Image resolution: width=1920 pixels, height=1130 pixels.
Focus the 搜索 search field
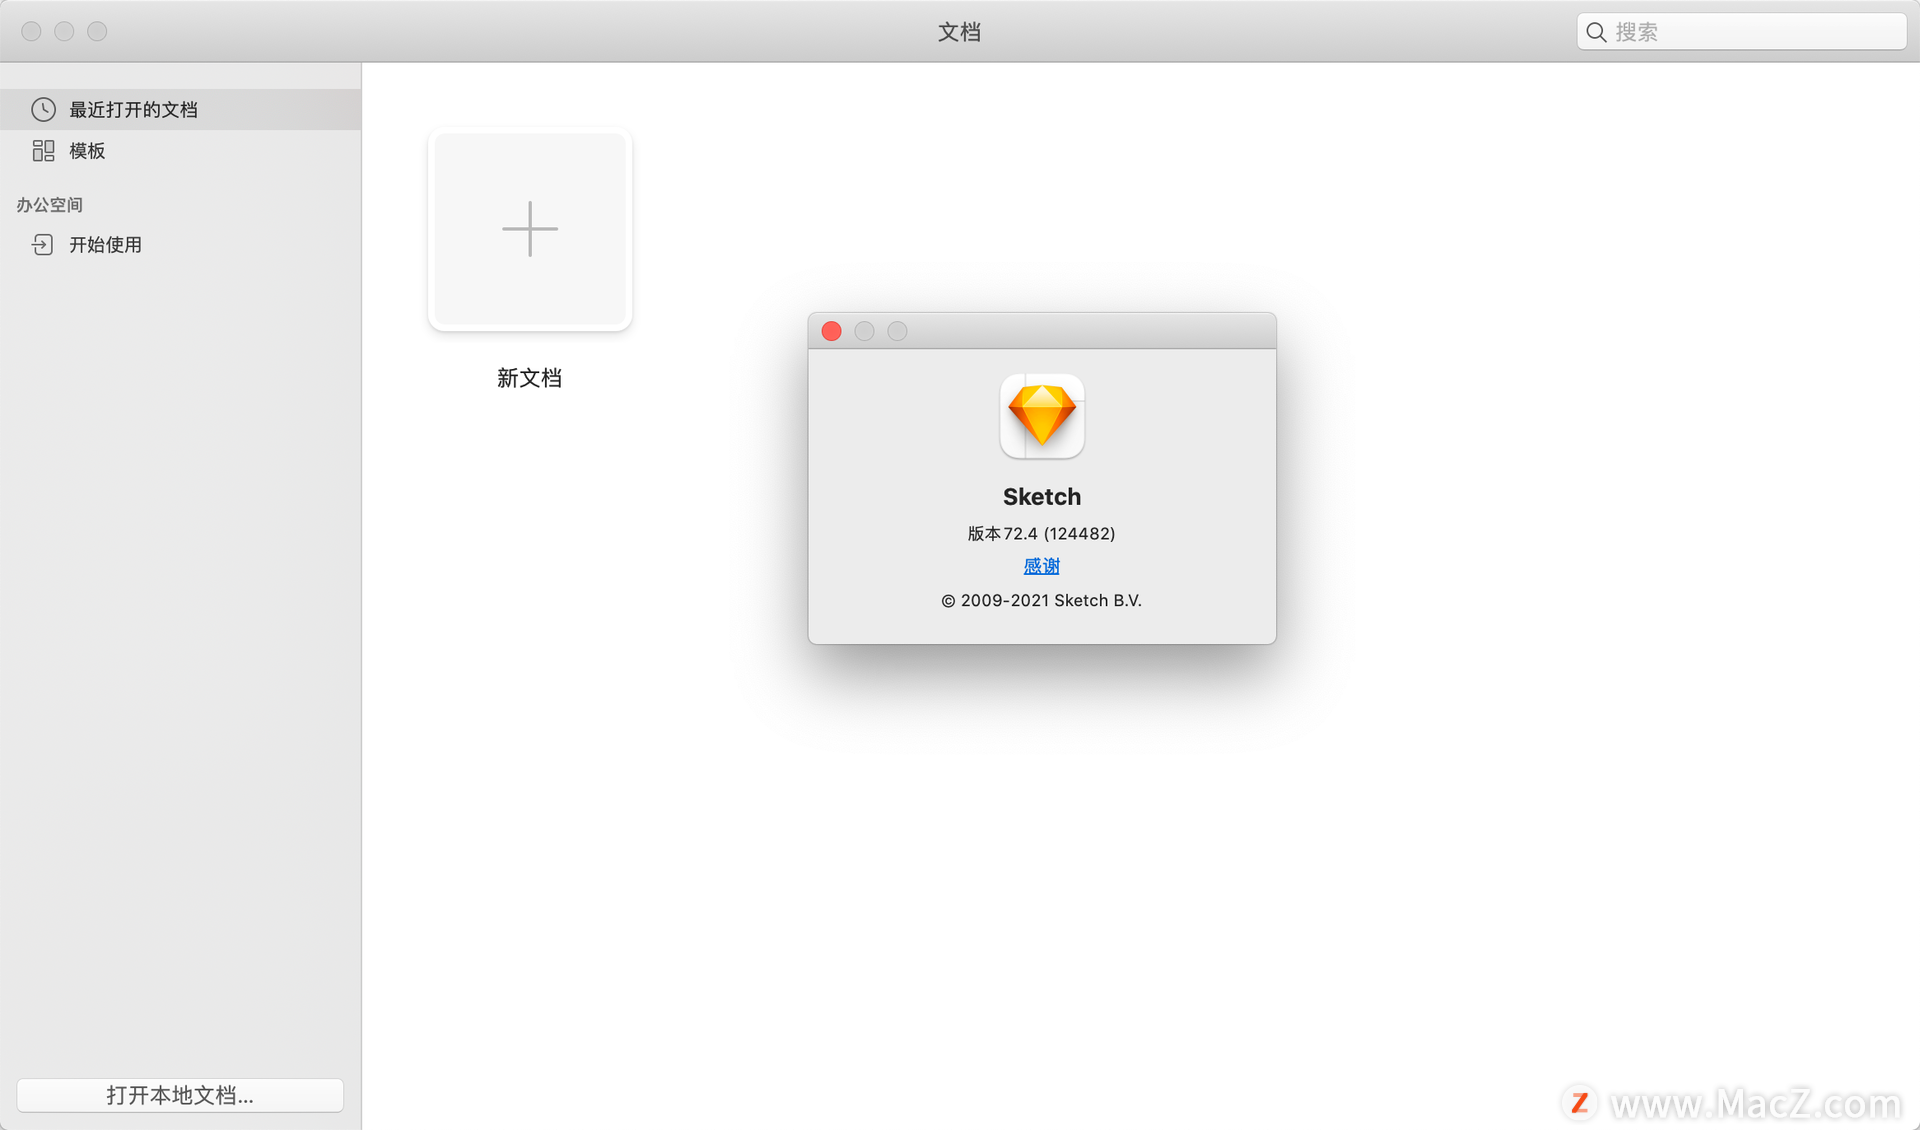pos(1741,32)
